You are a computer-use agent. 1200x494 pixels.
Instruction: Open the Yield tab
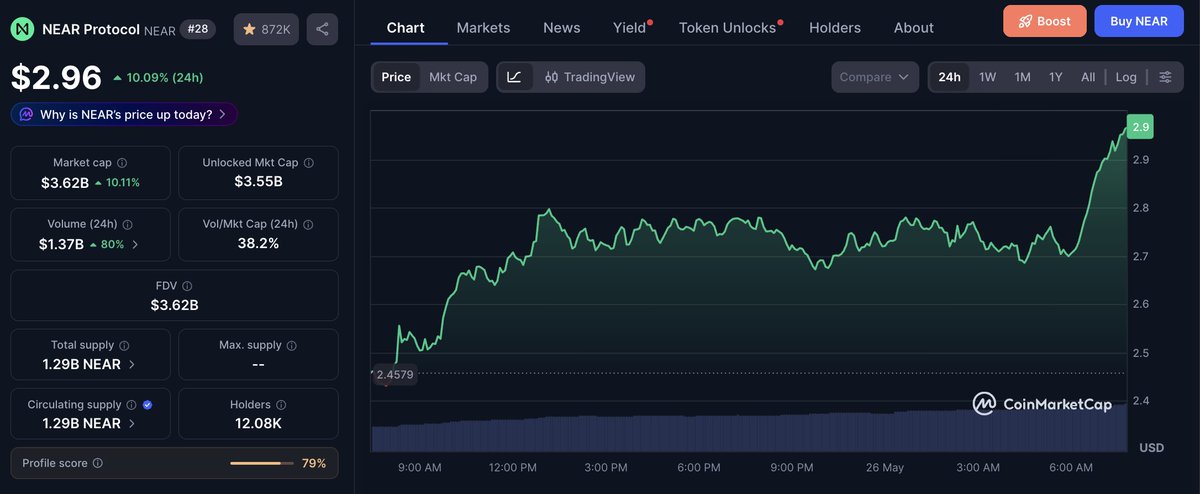(x=630, y=27)
